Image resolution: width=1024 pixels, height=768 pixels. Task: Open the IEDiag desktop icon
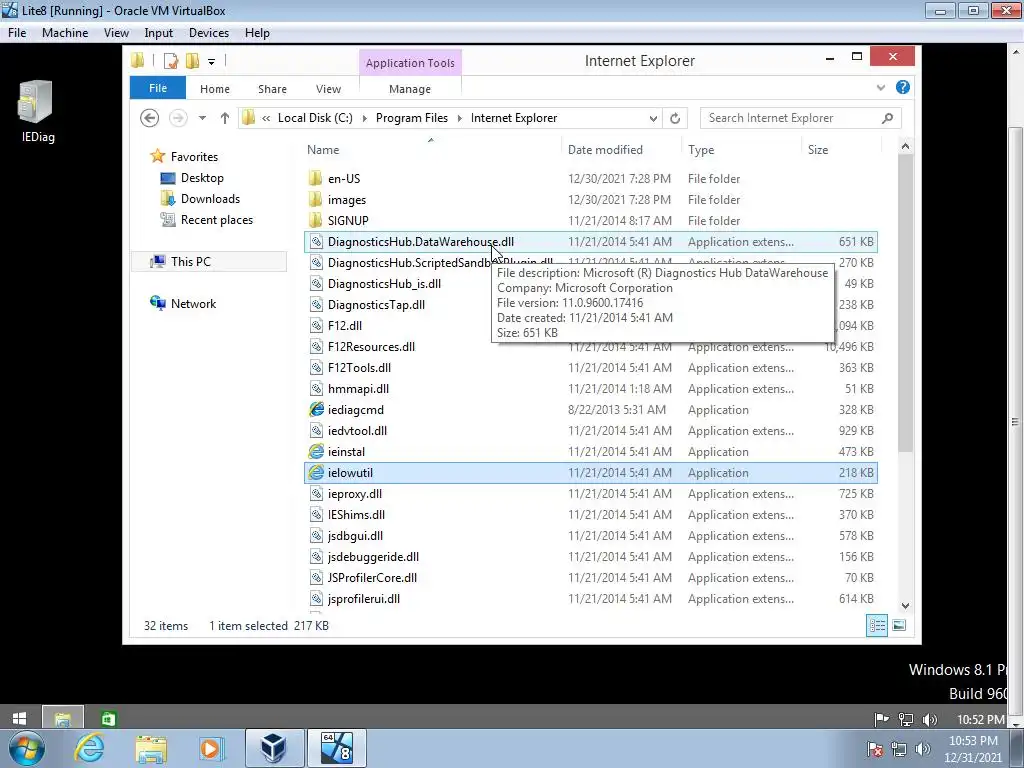coord(37,111)
